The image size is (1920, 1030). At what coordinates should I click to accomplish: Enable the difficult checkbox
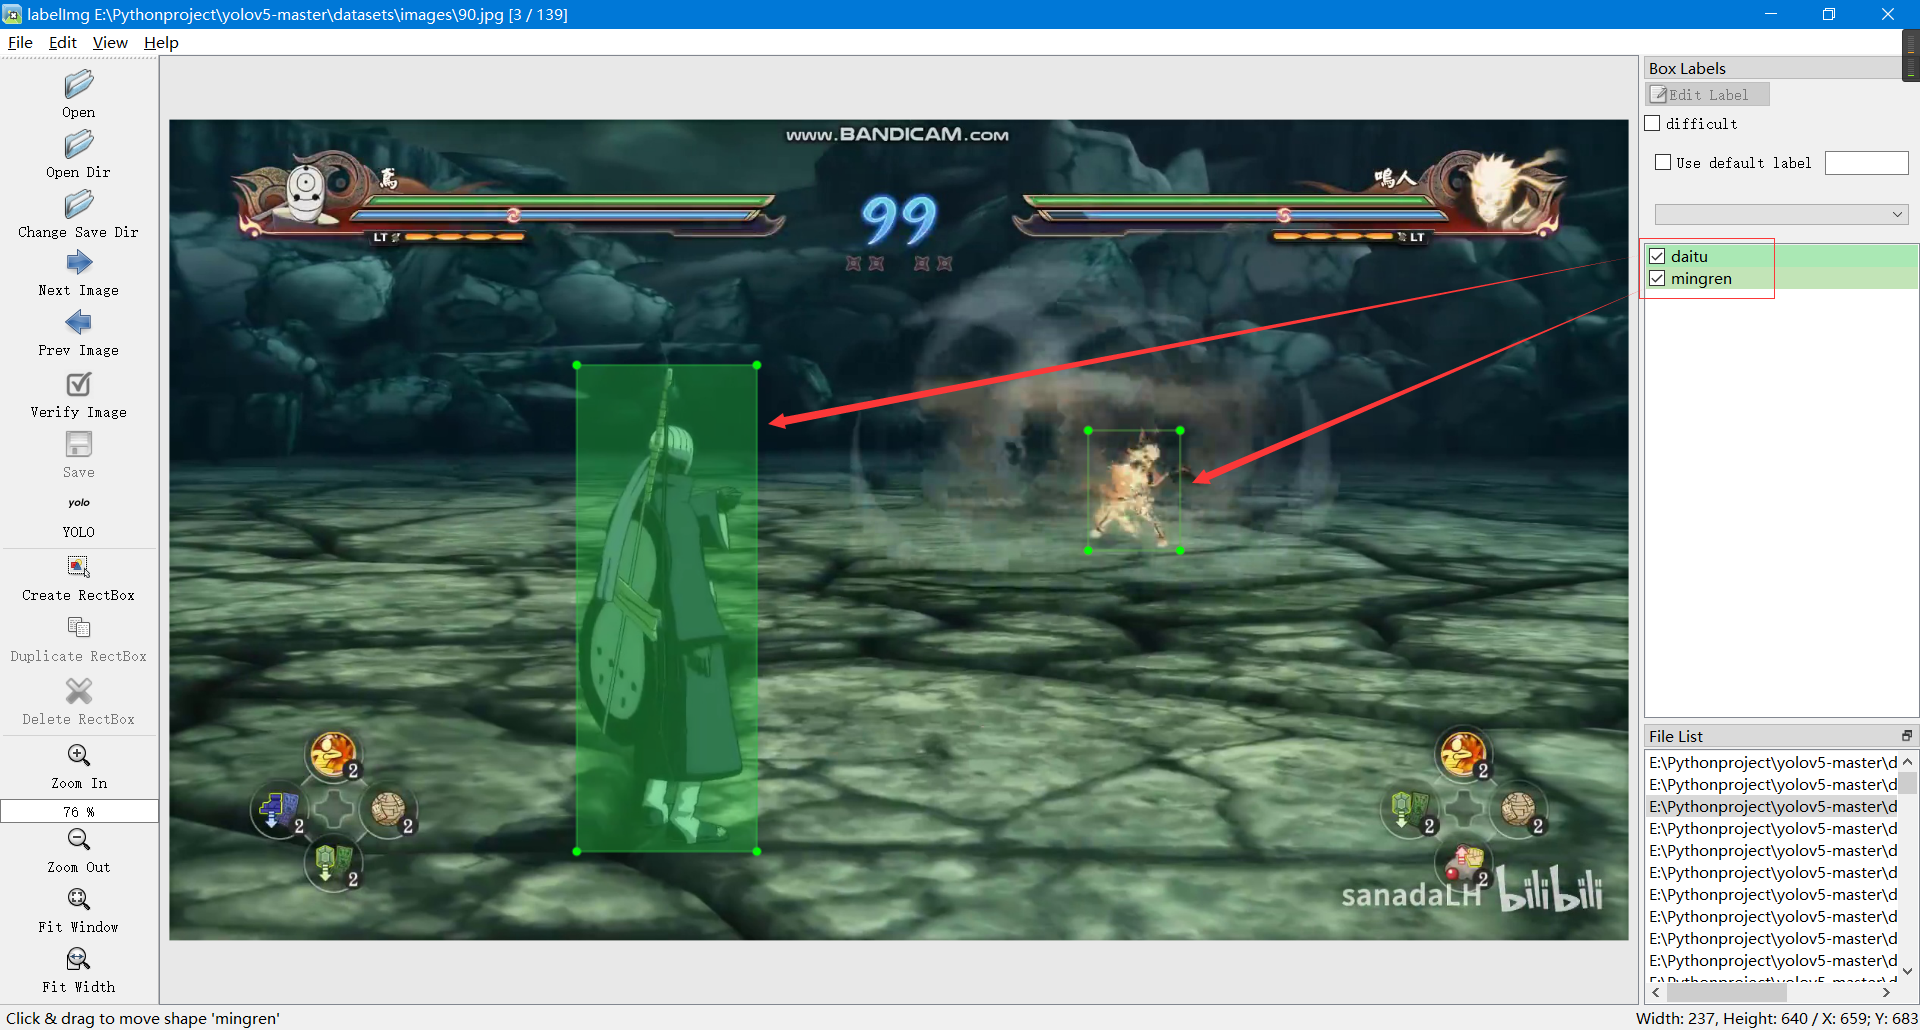pyautogui.click(x=1653, y=124)
